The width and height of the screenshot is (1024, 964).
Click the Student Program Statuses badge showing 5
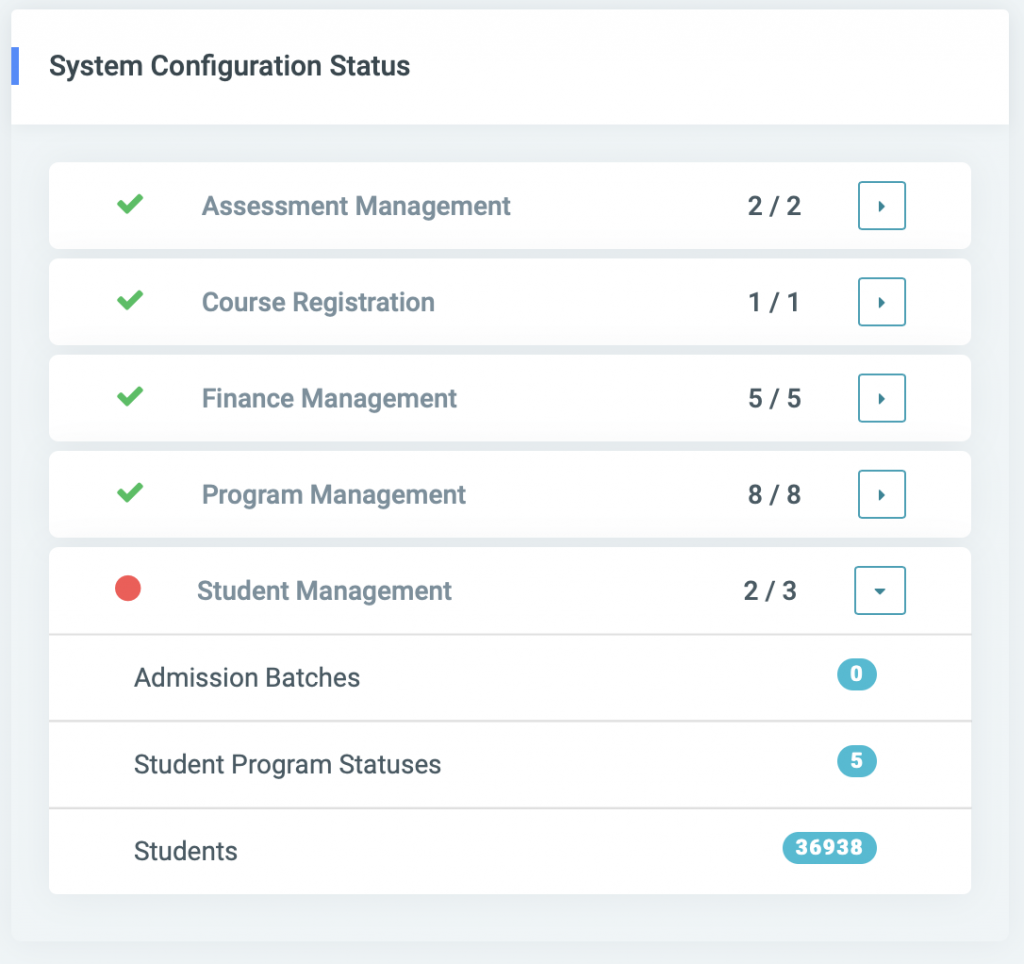pos(857,762)
